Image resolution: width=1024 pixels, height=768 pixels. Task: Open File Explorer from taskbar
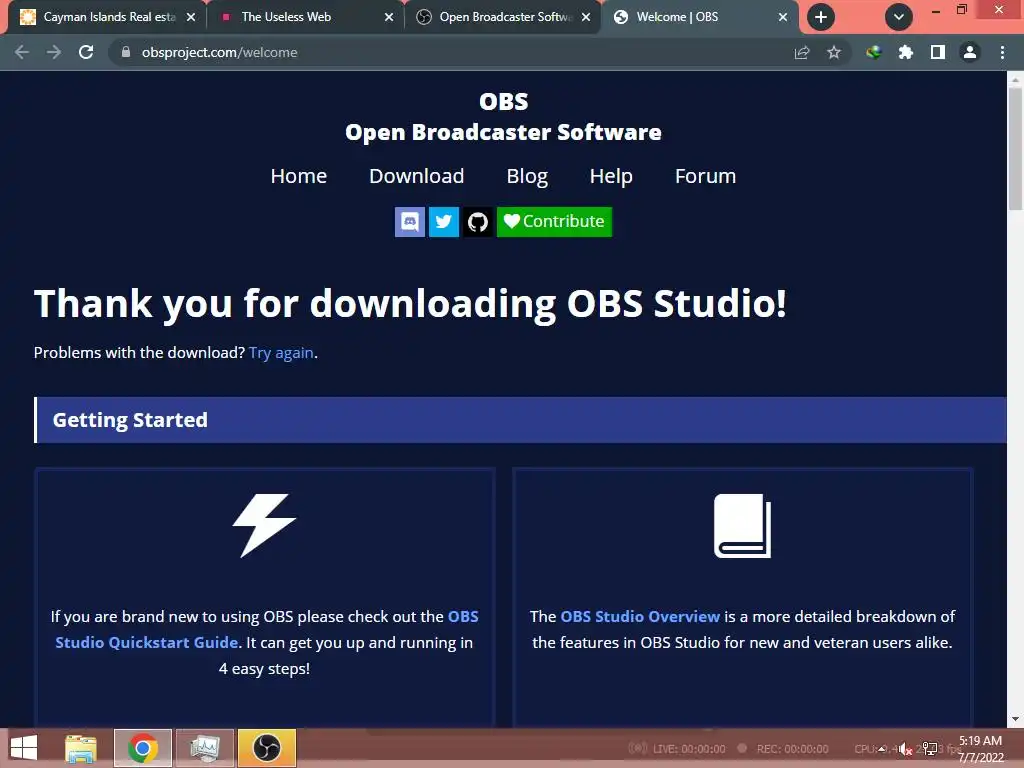coord(81,748)
